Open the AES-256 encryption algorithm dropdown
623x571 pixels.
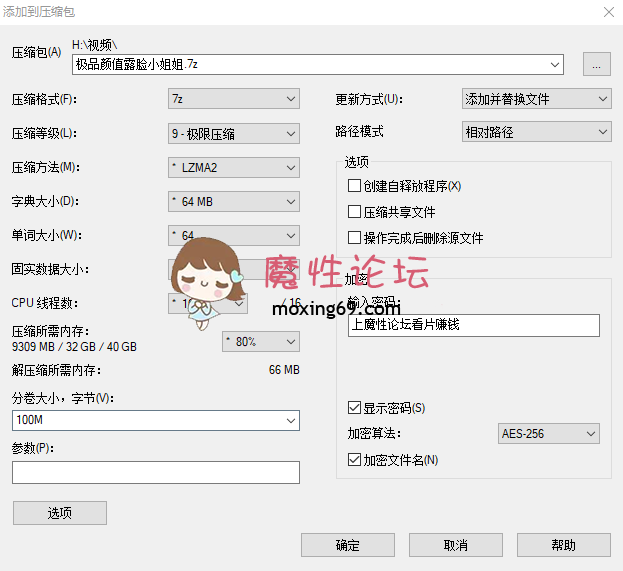[549, 434]
